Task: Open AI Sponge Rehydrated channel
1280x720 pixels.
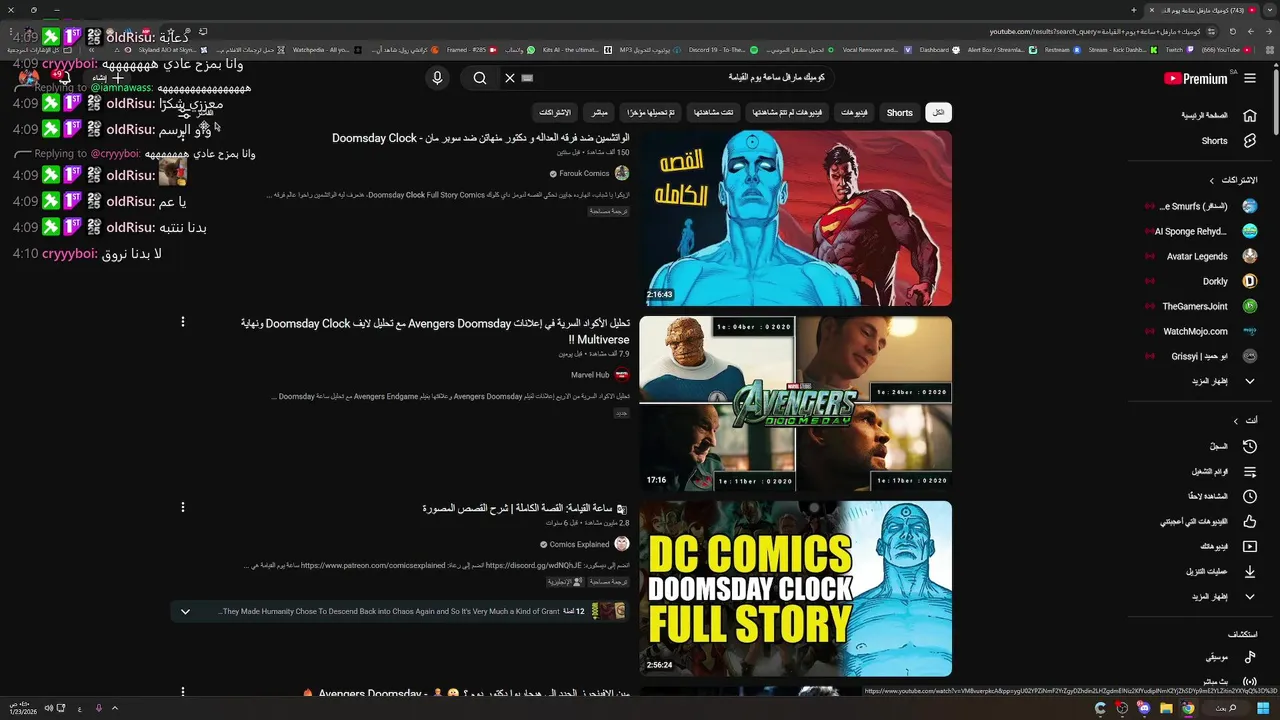Action: (x=1200, y=231)
